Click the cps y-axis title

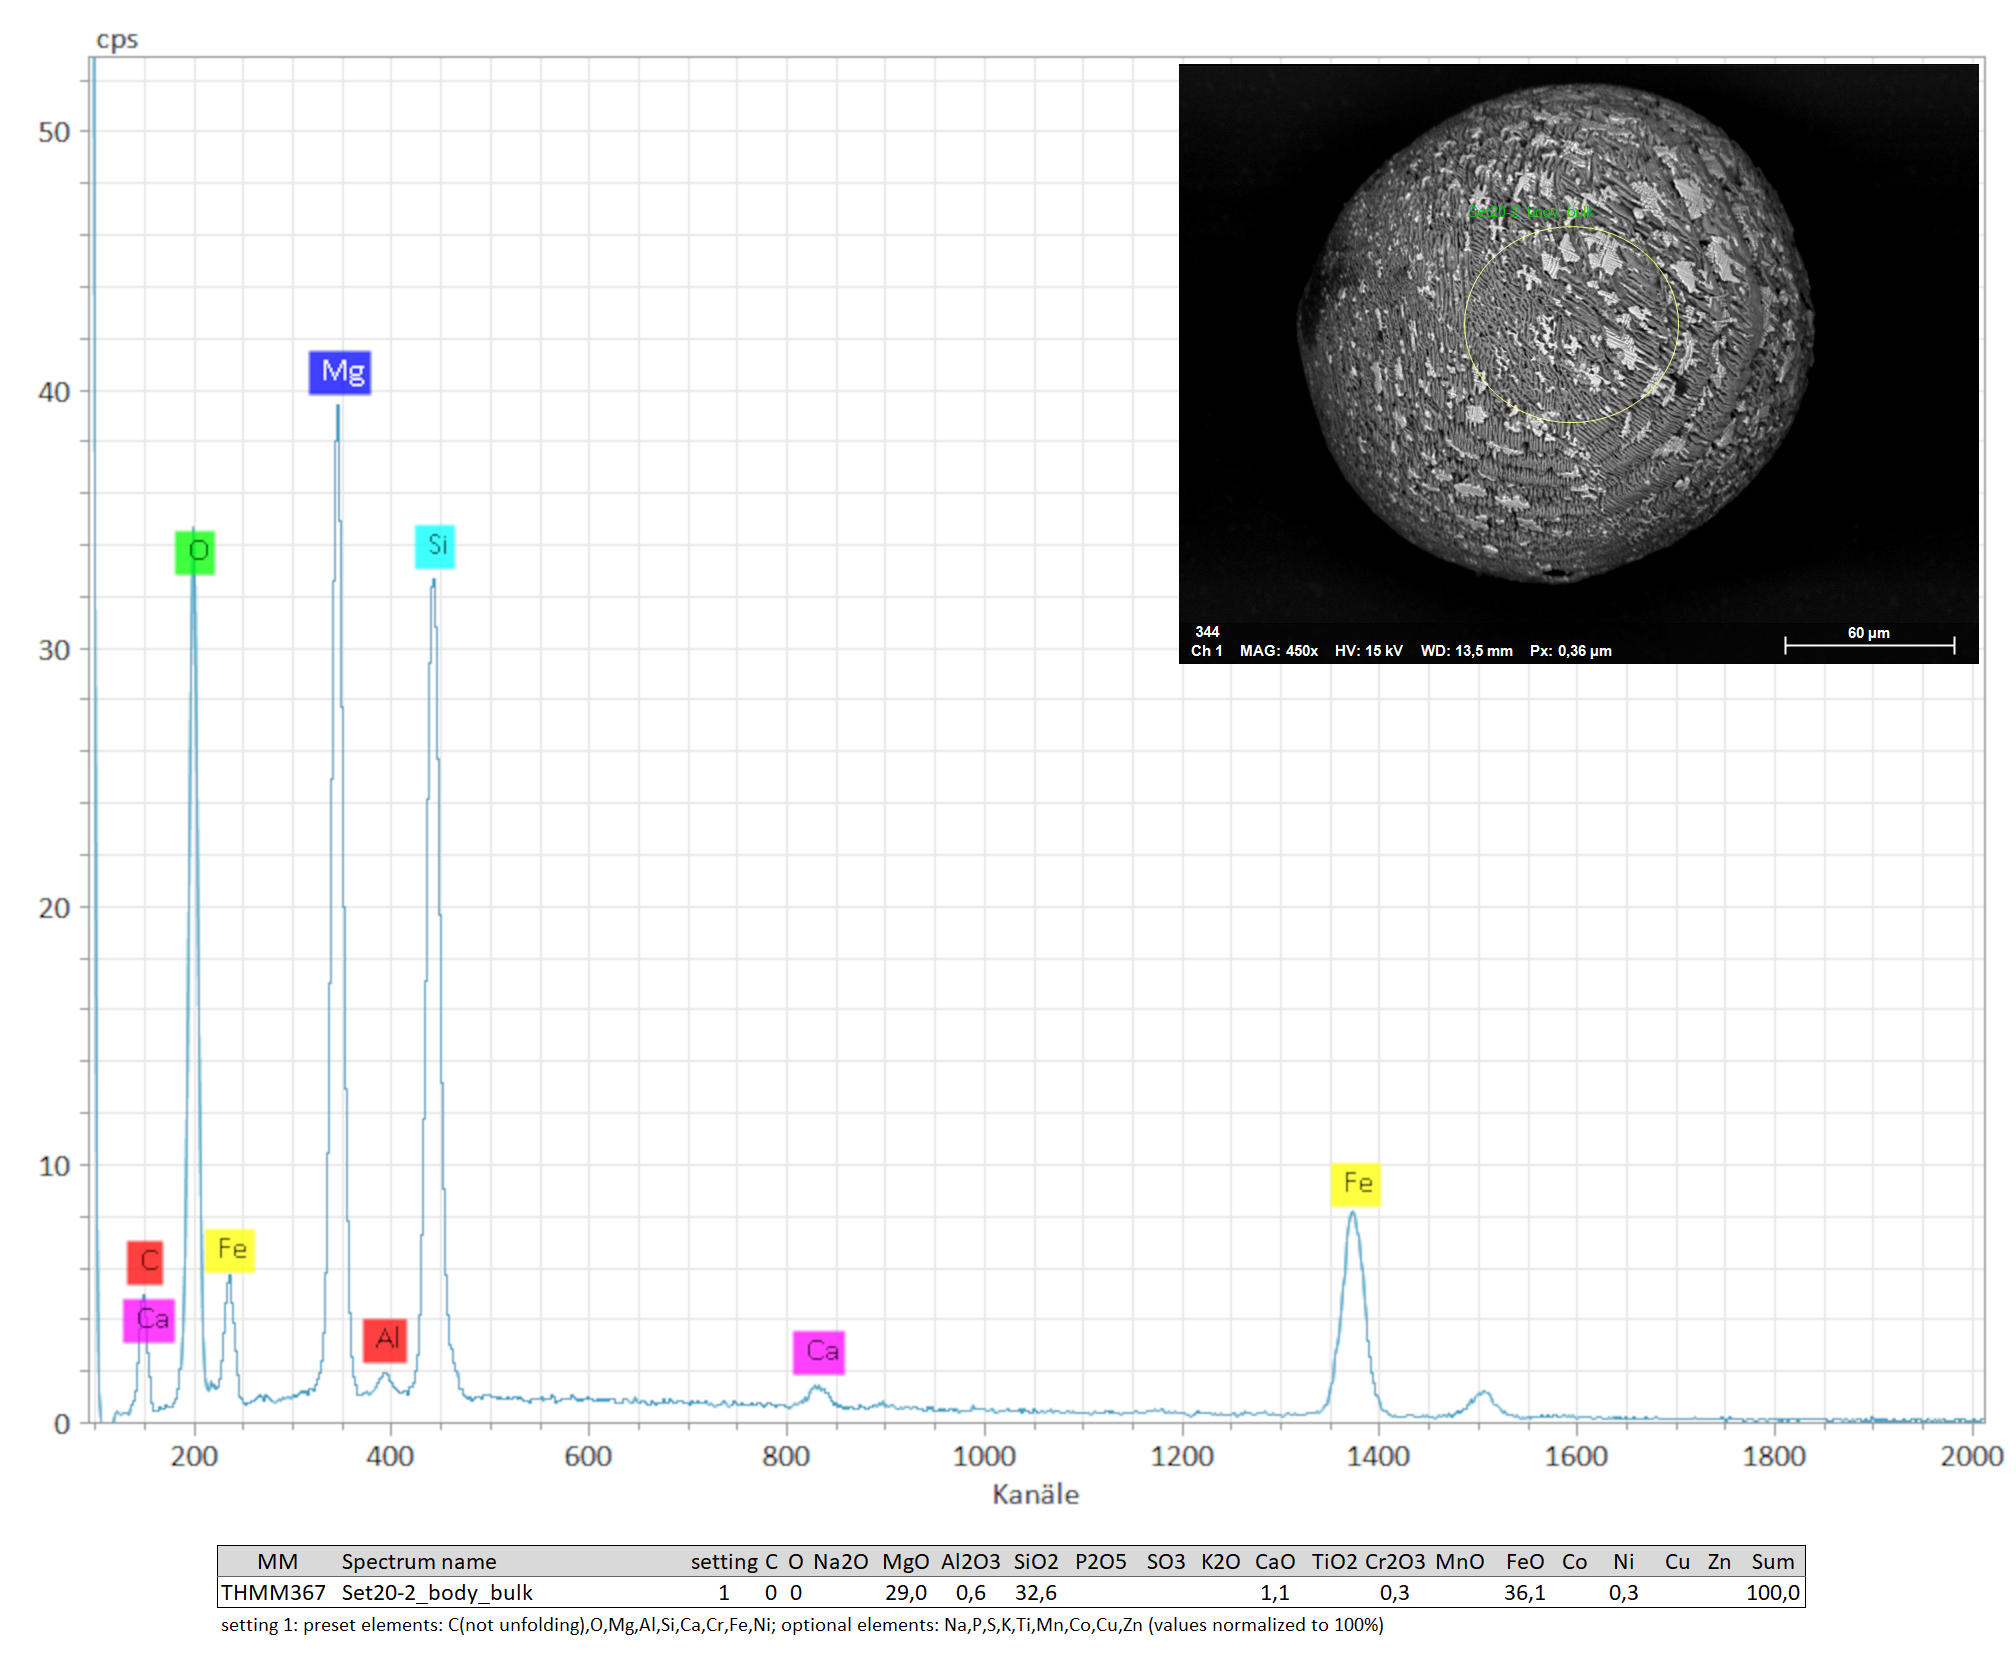[x=117, y=40]
